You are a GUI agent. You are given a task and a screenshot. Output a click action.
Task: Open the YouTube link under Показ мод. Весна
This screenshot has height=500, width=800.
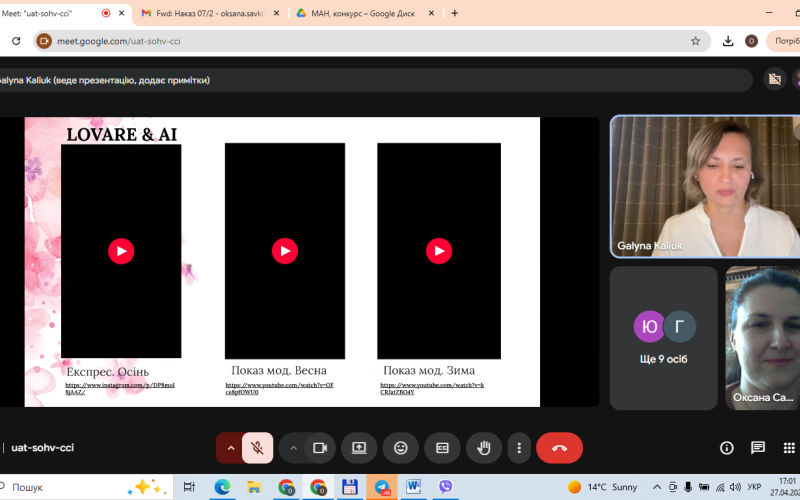click(x=280, y=388)
